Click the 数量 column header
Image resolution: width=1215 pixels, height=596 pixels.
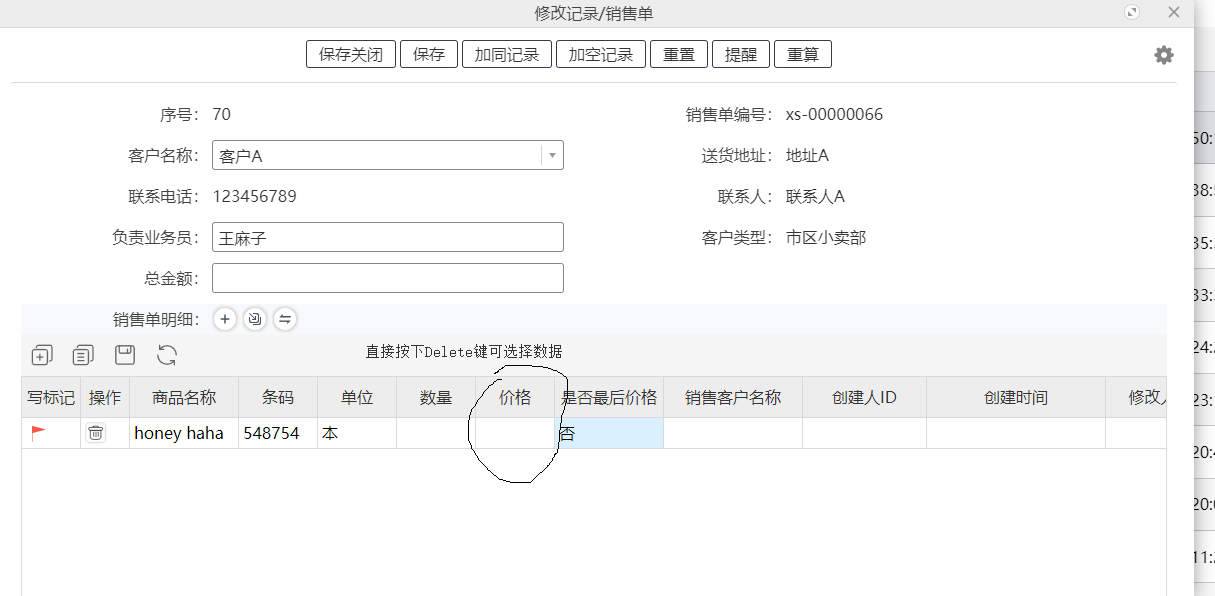pyautogui.click(x=436, y=397)
